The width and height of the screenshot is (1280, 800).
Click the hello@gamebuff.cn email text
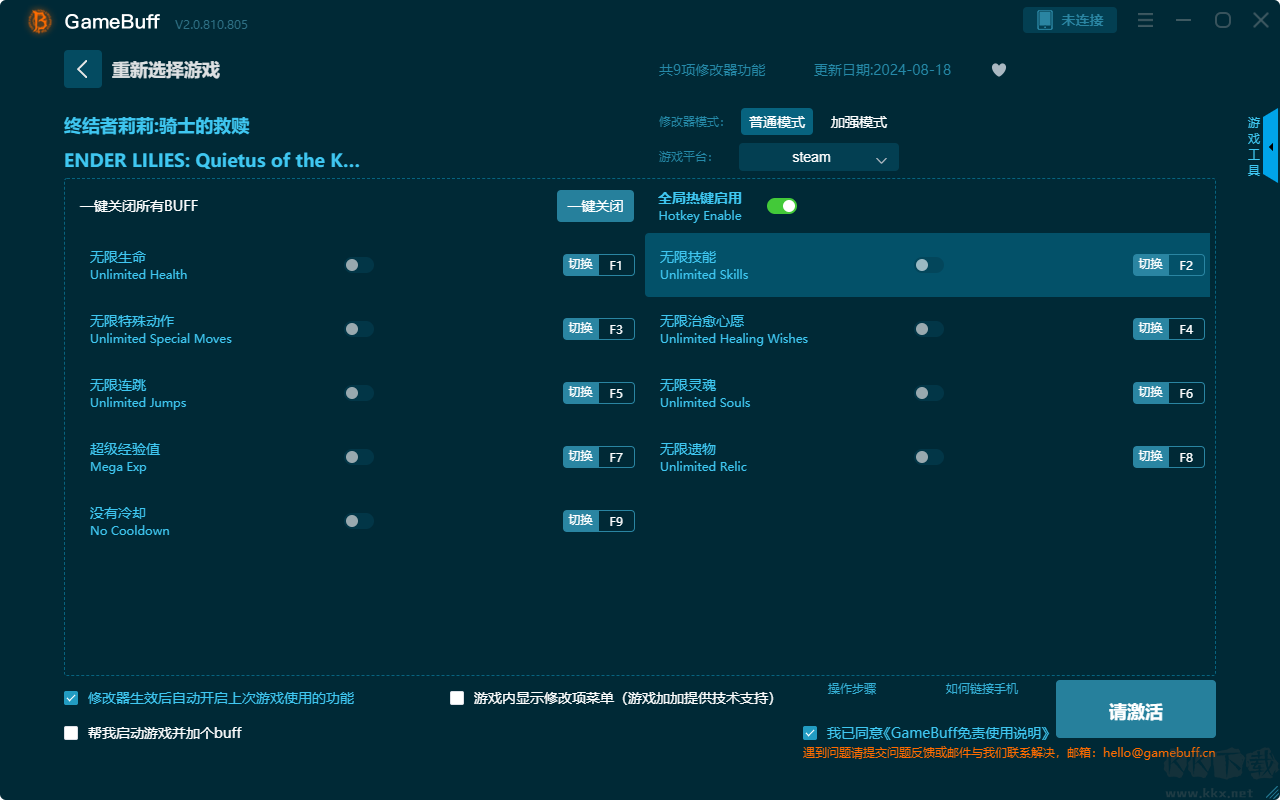point(1159,753)
